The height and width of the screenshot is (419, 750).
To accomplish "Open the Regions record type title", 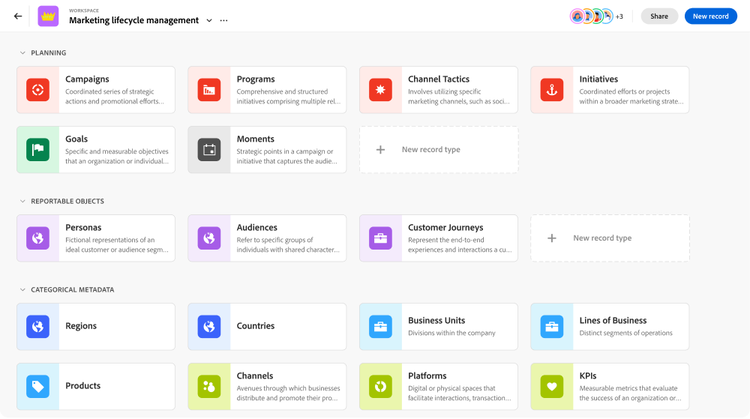I will point(81,326).
